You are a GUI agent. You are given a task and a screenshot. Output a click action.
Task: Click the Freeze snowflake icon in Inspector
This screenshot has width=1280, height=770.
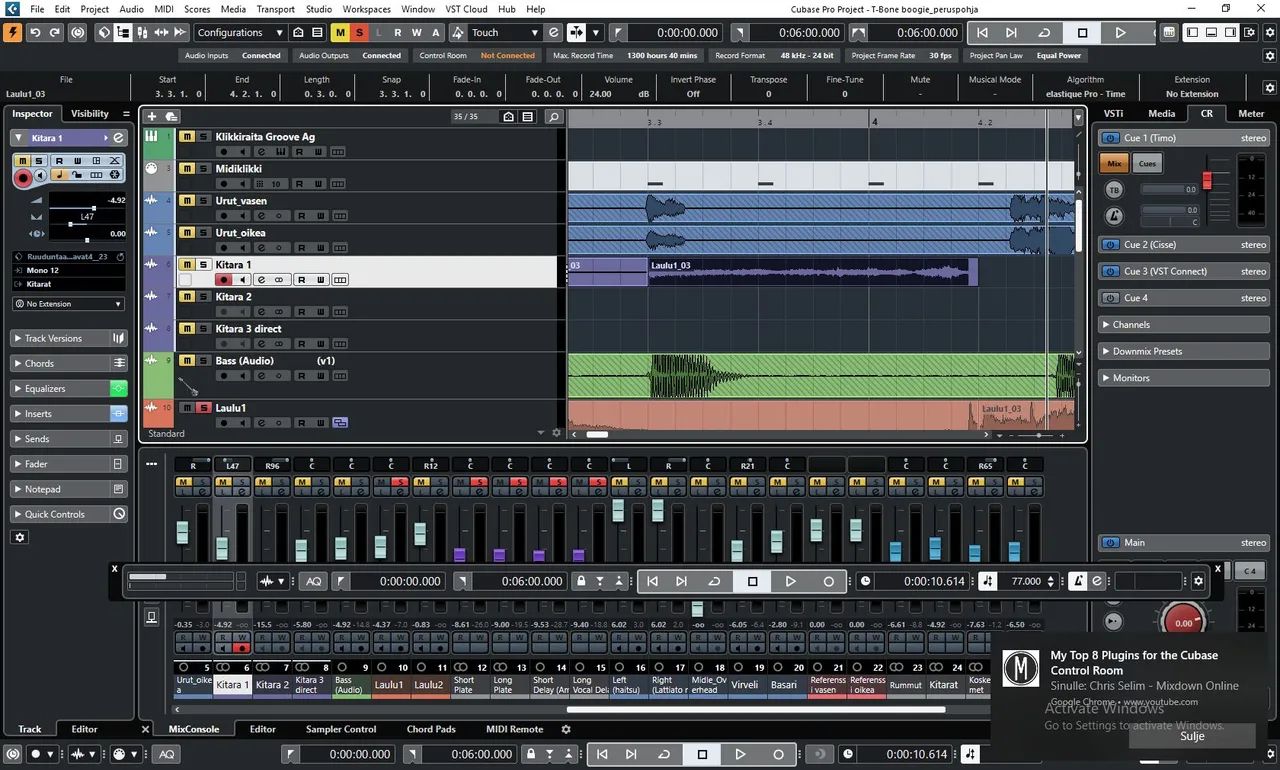click(115, 175)
